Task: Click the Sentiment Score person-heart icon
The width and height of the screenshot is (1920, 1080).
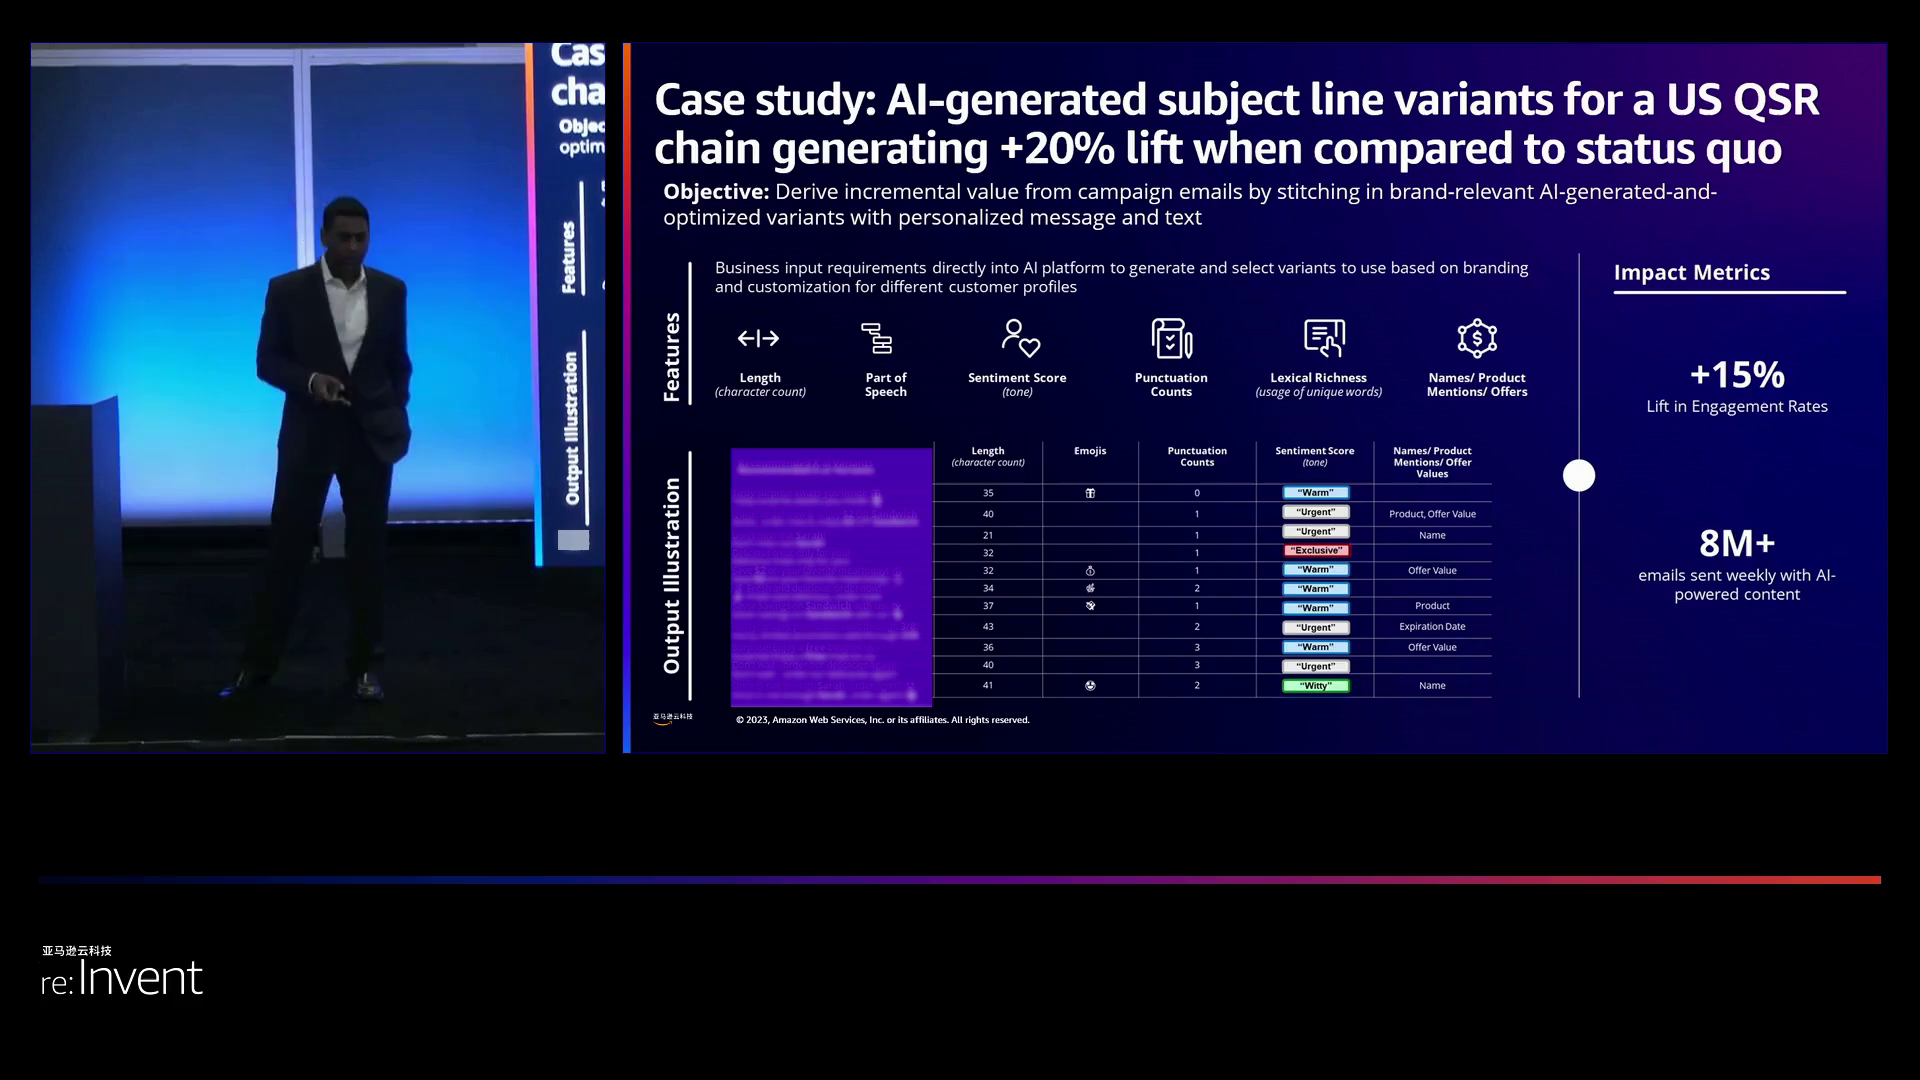Action: pos(1019,339)
